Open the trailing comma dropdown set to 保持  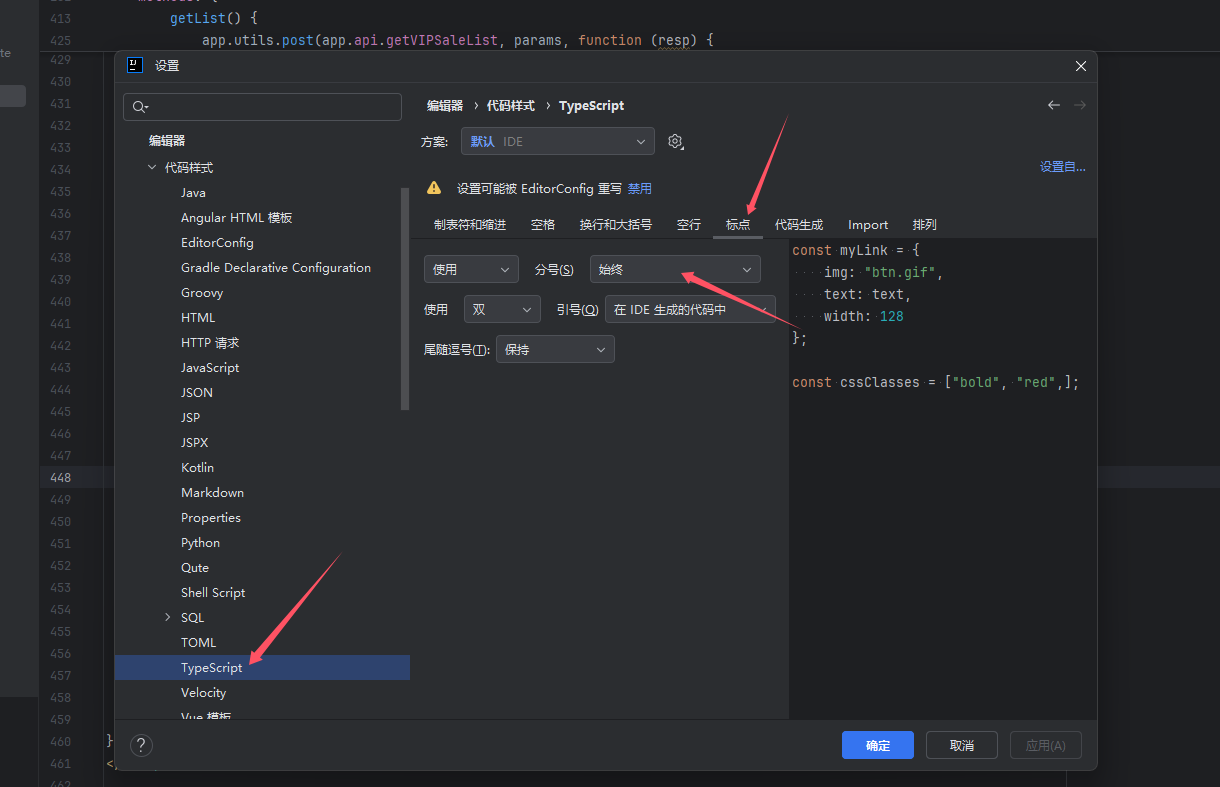555,349
